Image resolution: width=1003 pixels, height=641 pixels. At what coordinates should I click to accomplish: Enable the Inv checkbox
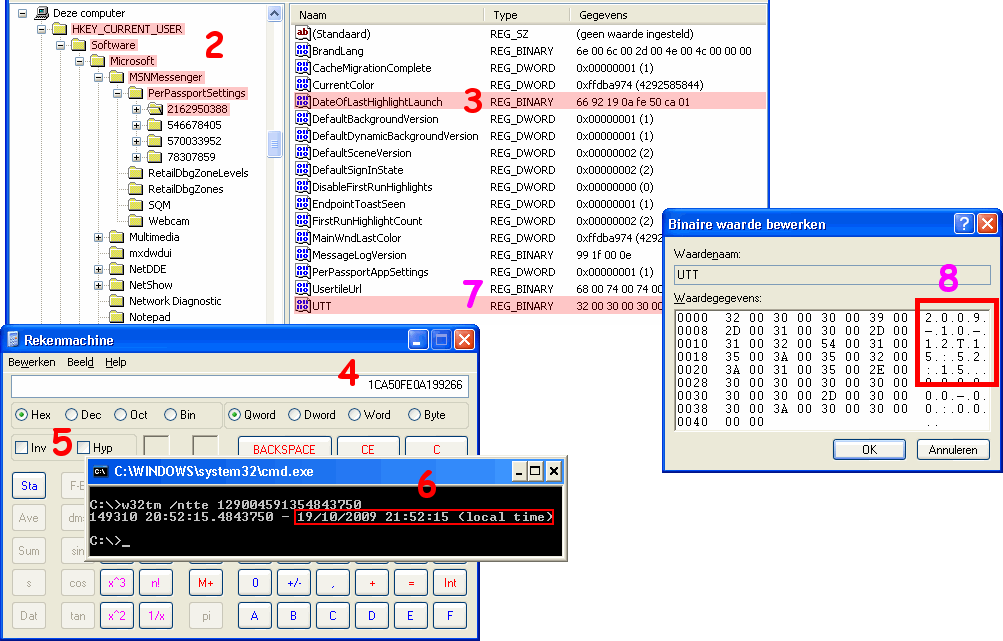pos(22,448)
